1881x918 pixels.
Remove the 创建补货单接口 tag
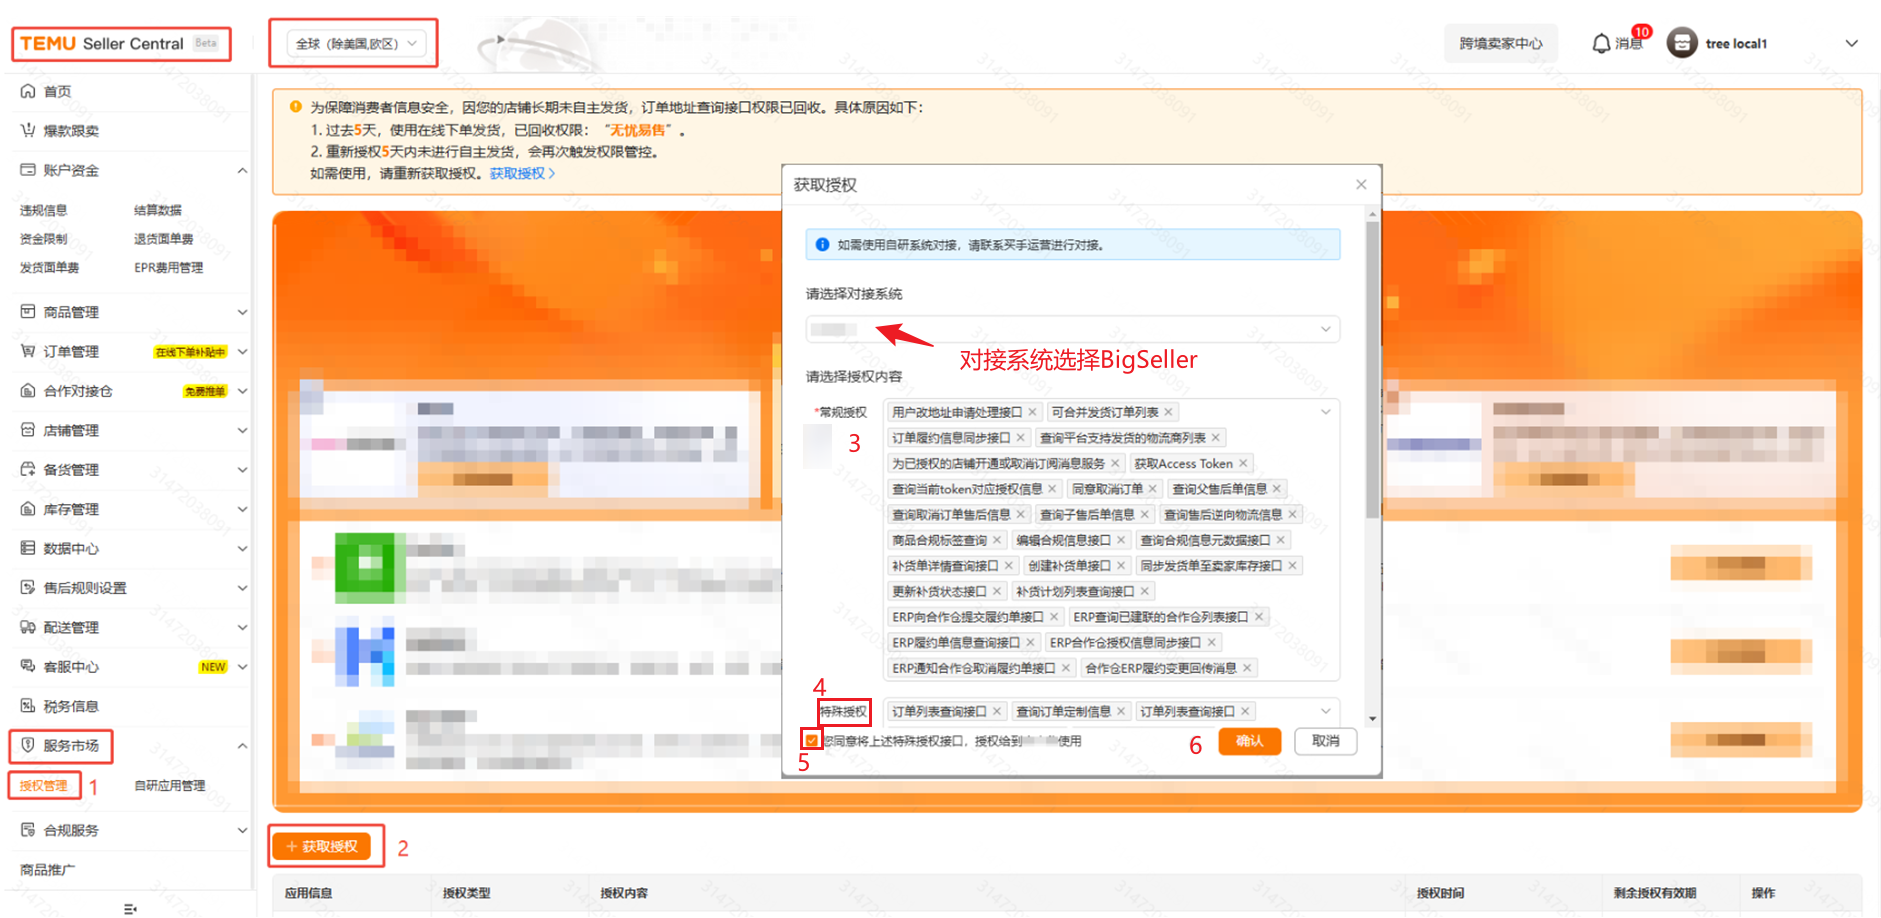pyautogui.click(x=1120, y=566)
